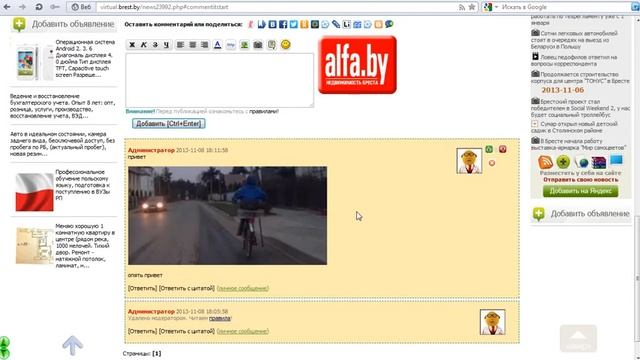Image resolution: width=640 pixels, height=360 pixels.
Task: Click the small orange delete icon on the first comment
Action: tap(492, 163)
